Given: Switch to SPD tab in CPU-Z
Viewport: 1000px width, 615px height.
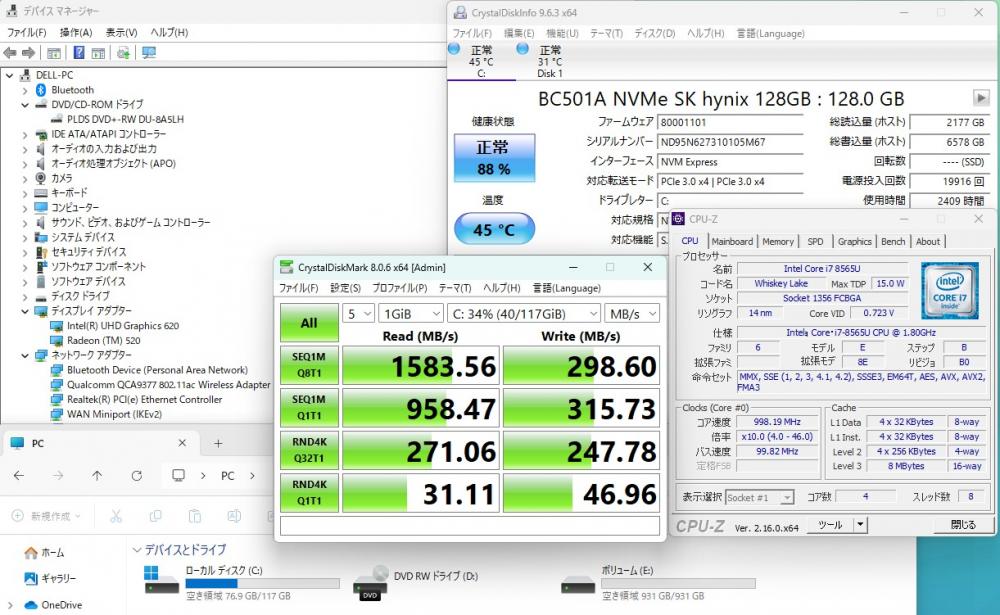Looking at the screenshot, I should pyautogui.click(x=815, y=242).
